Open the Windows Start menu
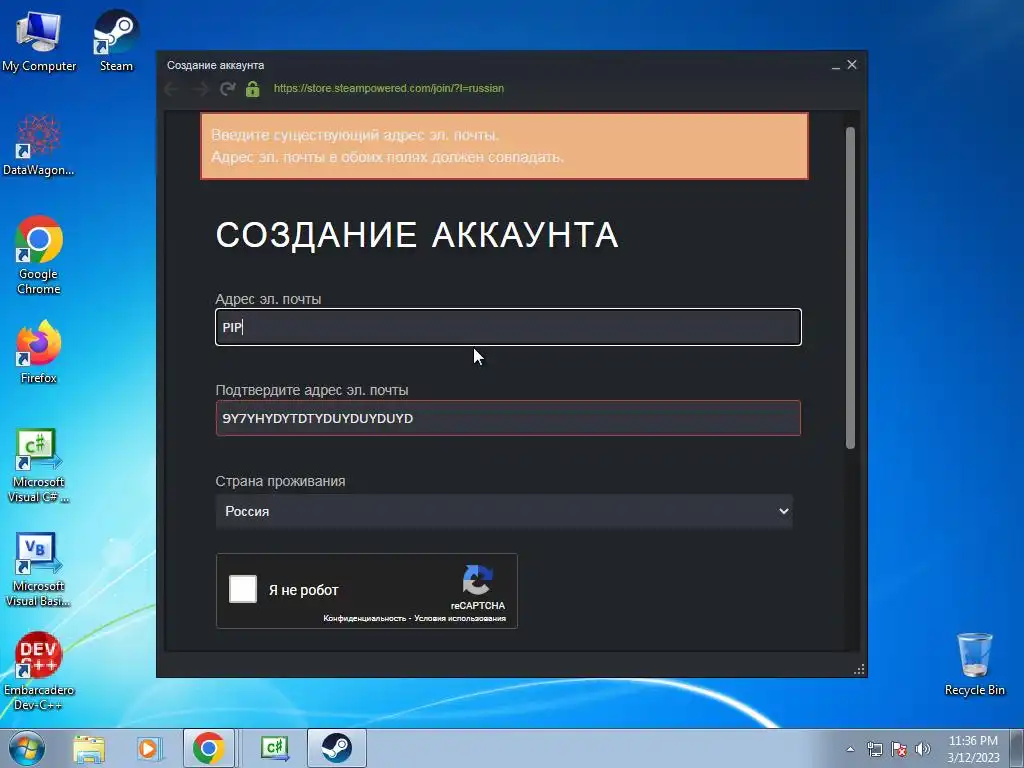This screenshot has height=768, width=1024. pyautogui.click(x=27, y=748)
